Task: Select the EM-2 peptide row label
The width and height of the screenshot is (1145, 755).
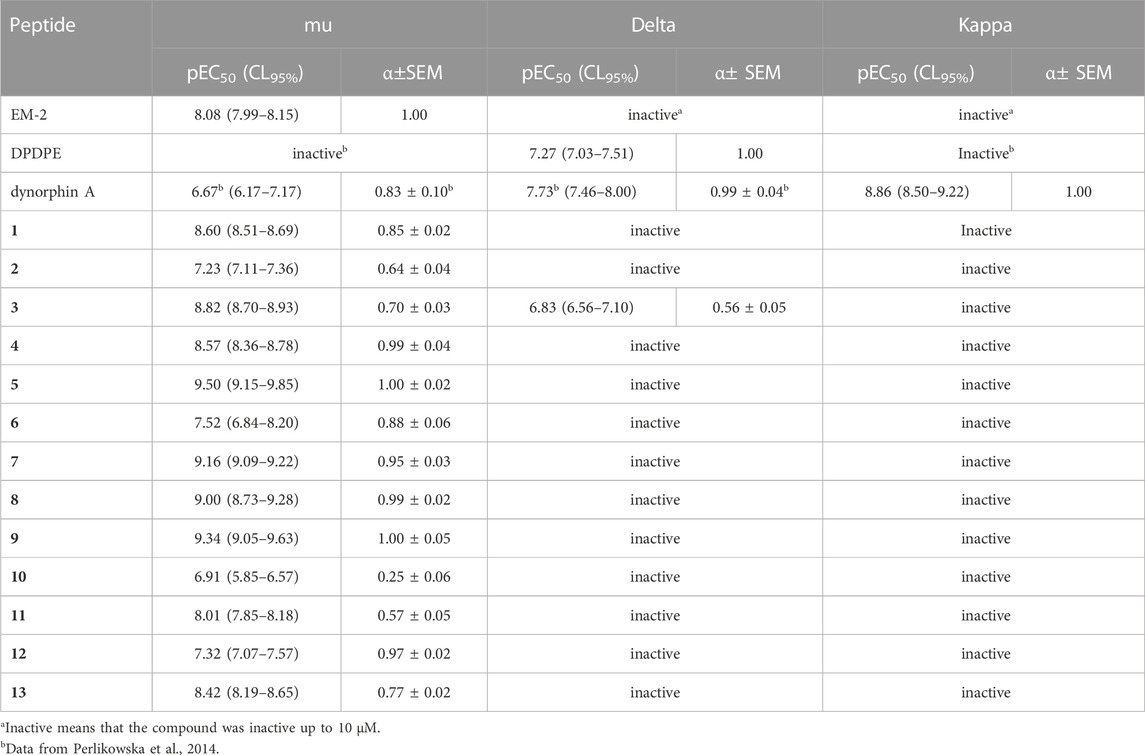Action: [28, 115]
